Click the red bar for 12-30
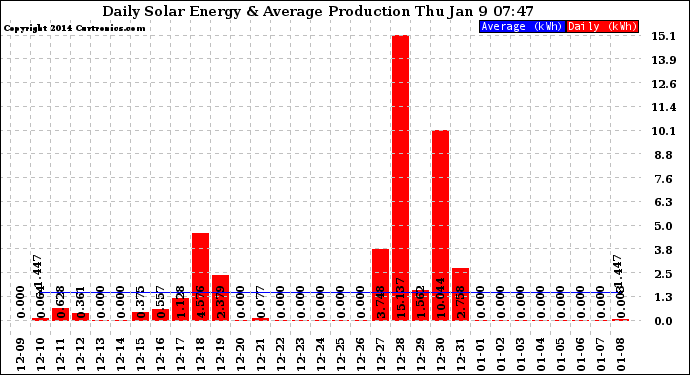690x375 pixels. click(x=440, y=225)
